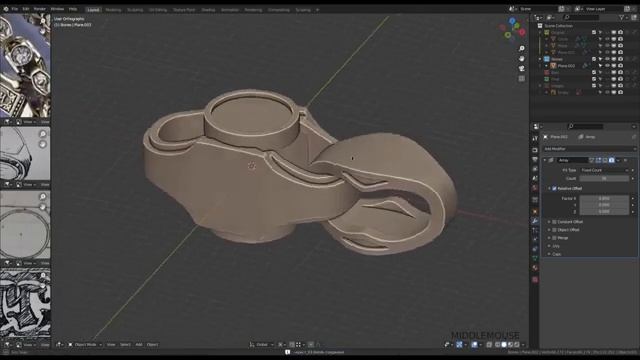Adjust the Factor Z value field
The height and width of the screenshot is (360, 640).
[604, 212]
